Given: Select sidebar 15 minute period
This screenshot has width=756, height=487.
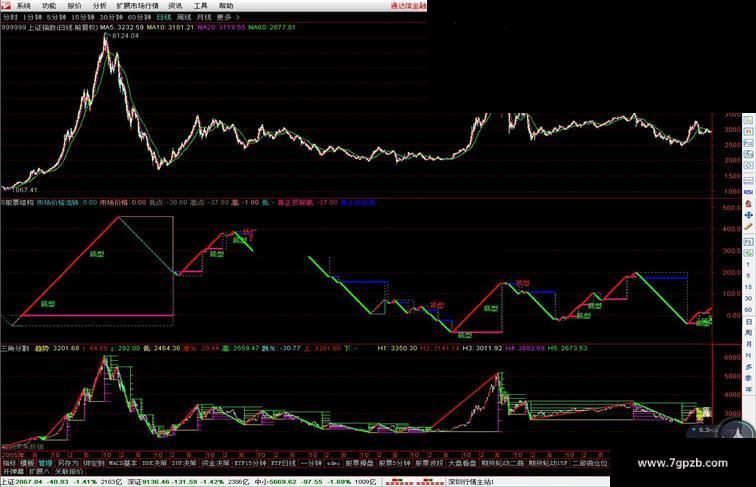Looking at the screenshot, I should tap(748, 287).
